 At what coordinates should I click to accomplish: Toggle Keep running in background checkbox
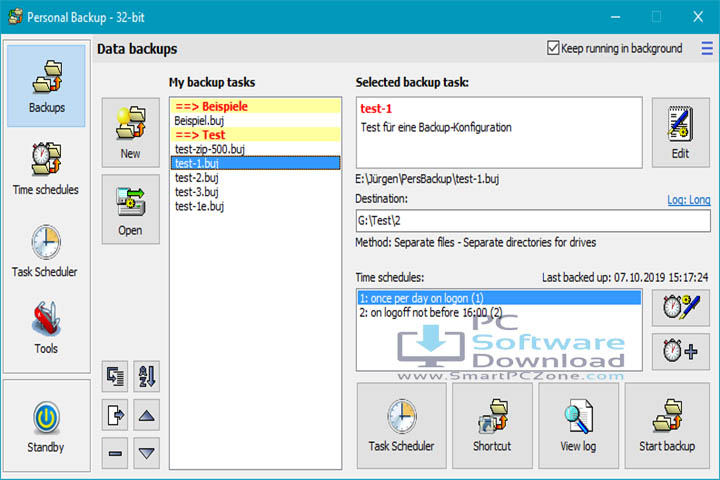pos(553,48)
